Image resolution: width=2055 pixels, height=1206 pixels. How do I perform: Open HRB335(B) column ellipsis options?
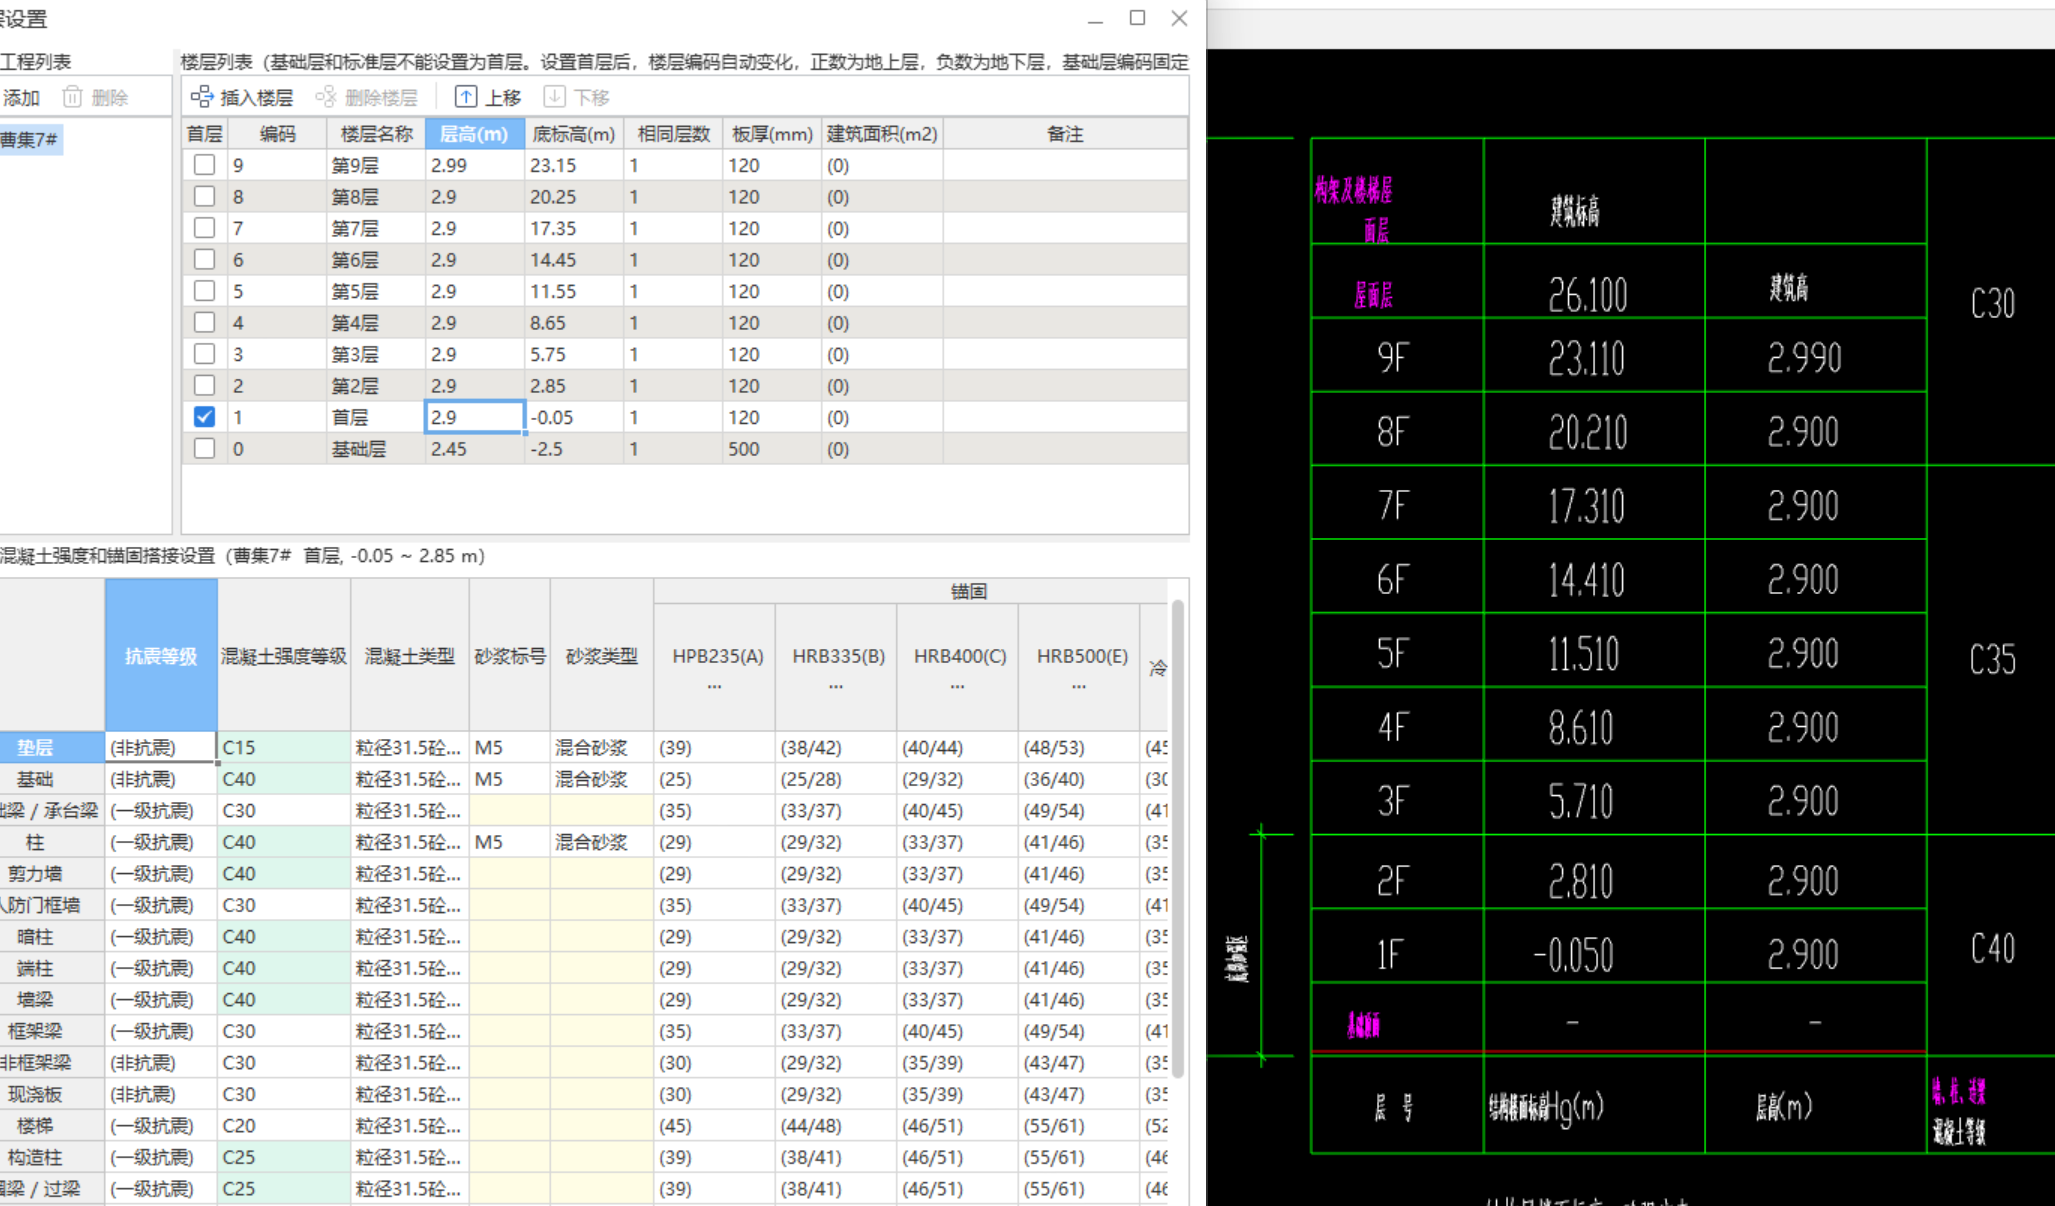(836, 687)
